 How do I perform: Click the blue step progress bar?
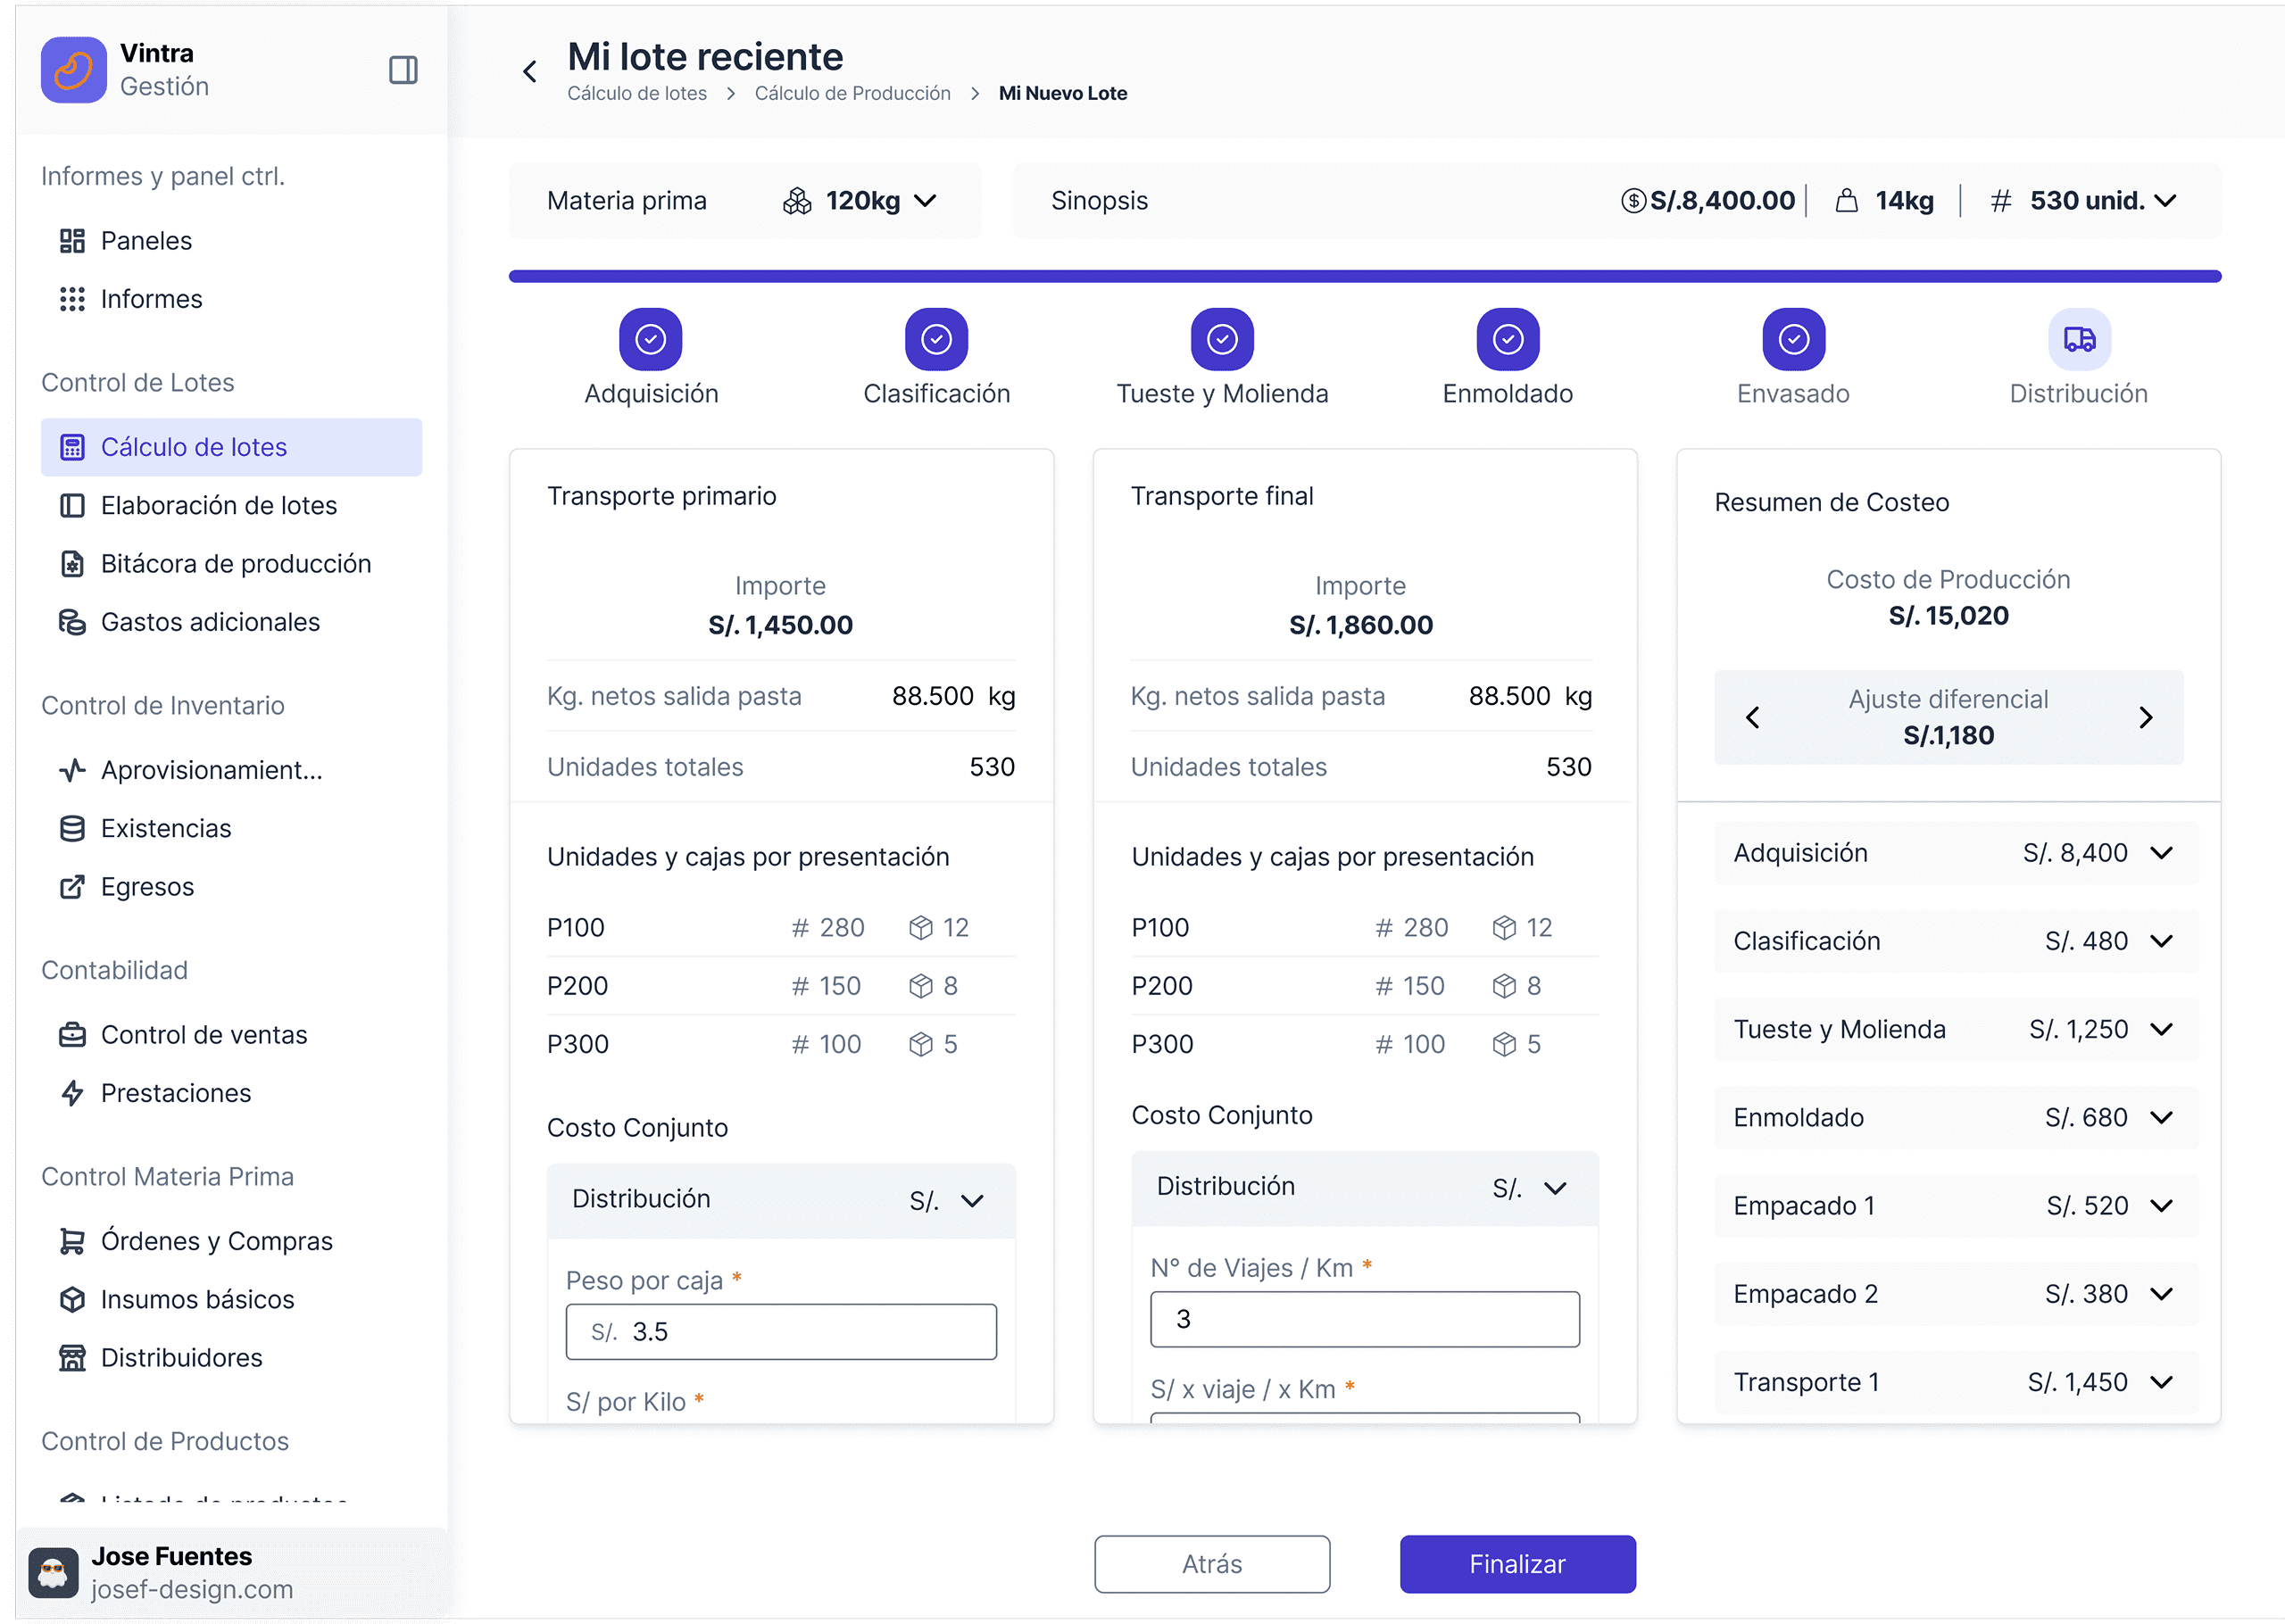(1365, 276)
